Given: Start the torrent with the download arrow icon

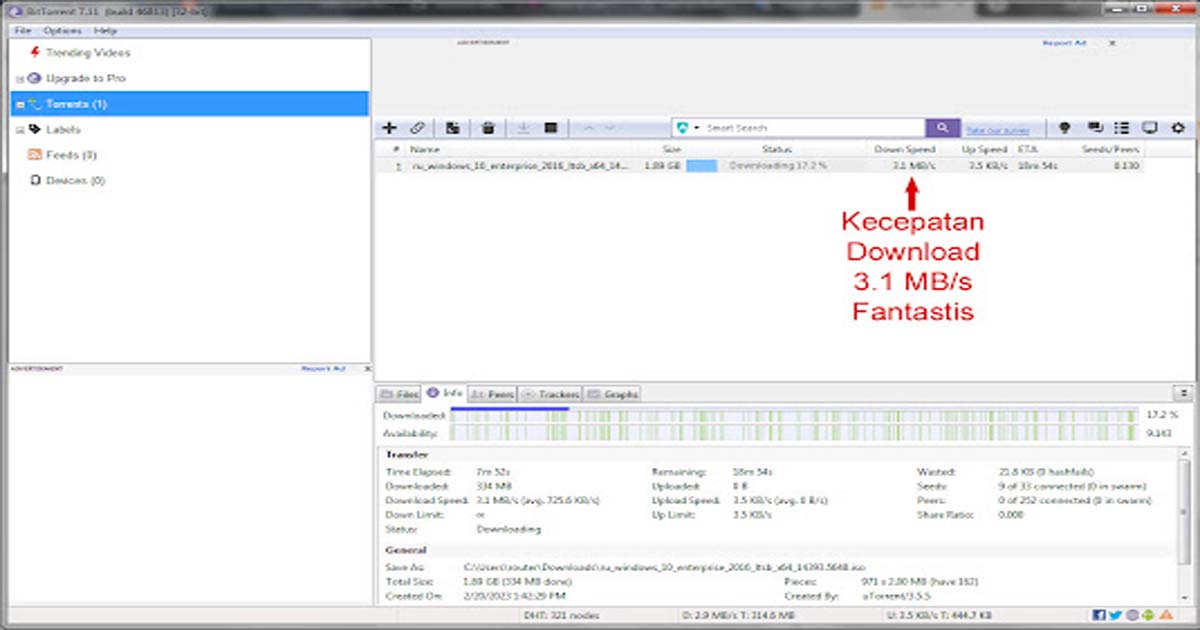Looking at the screenshot, I should click(522, 127).
